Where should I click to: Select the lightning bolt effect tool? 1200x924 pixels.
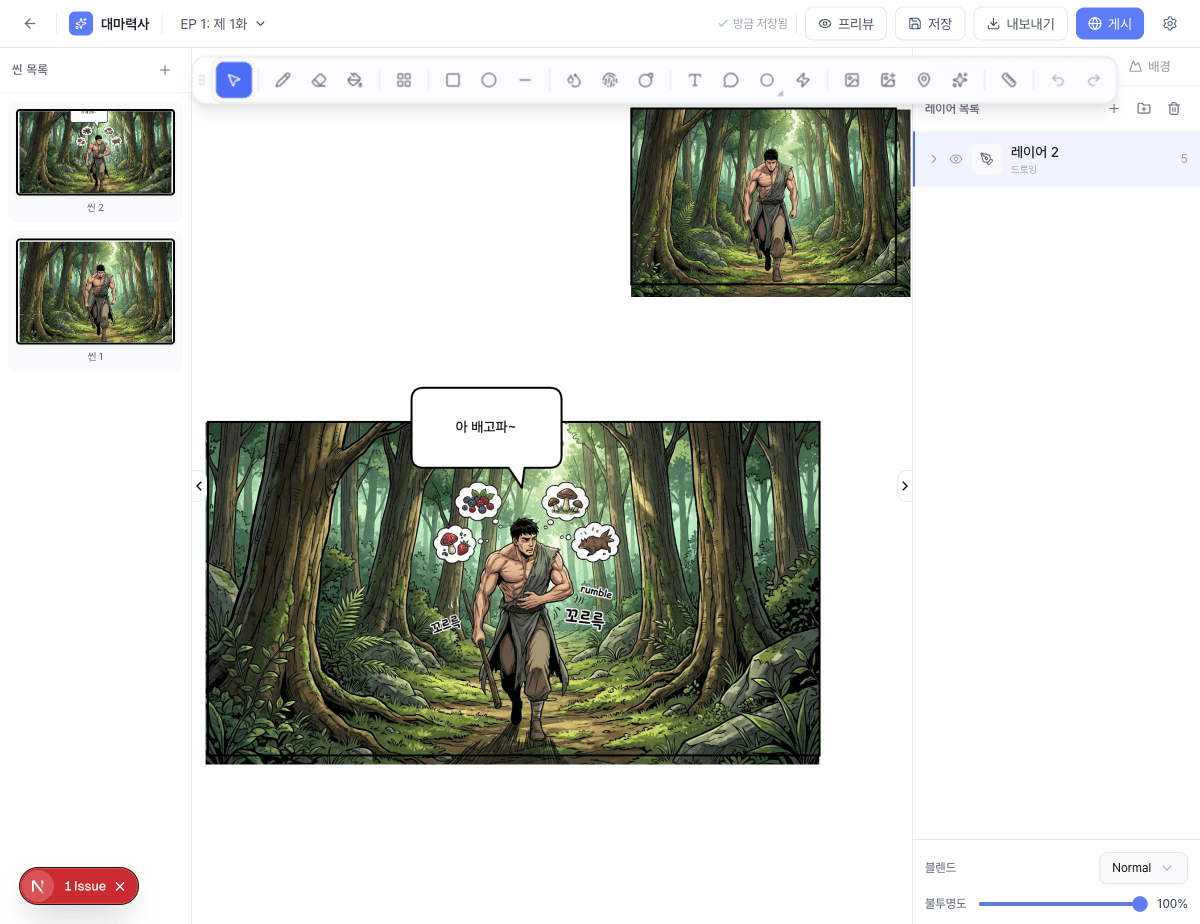[803, 80]
